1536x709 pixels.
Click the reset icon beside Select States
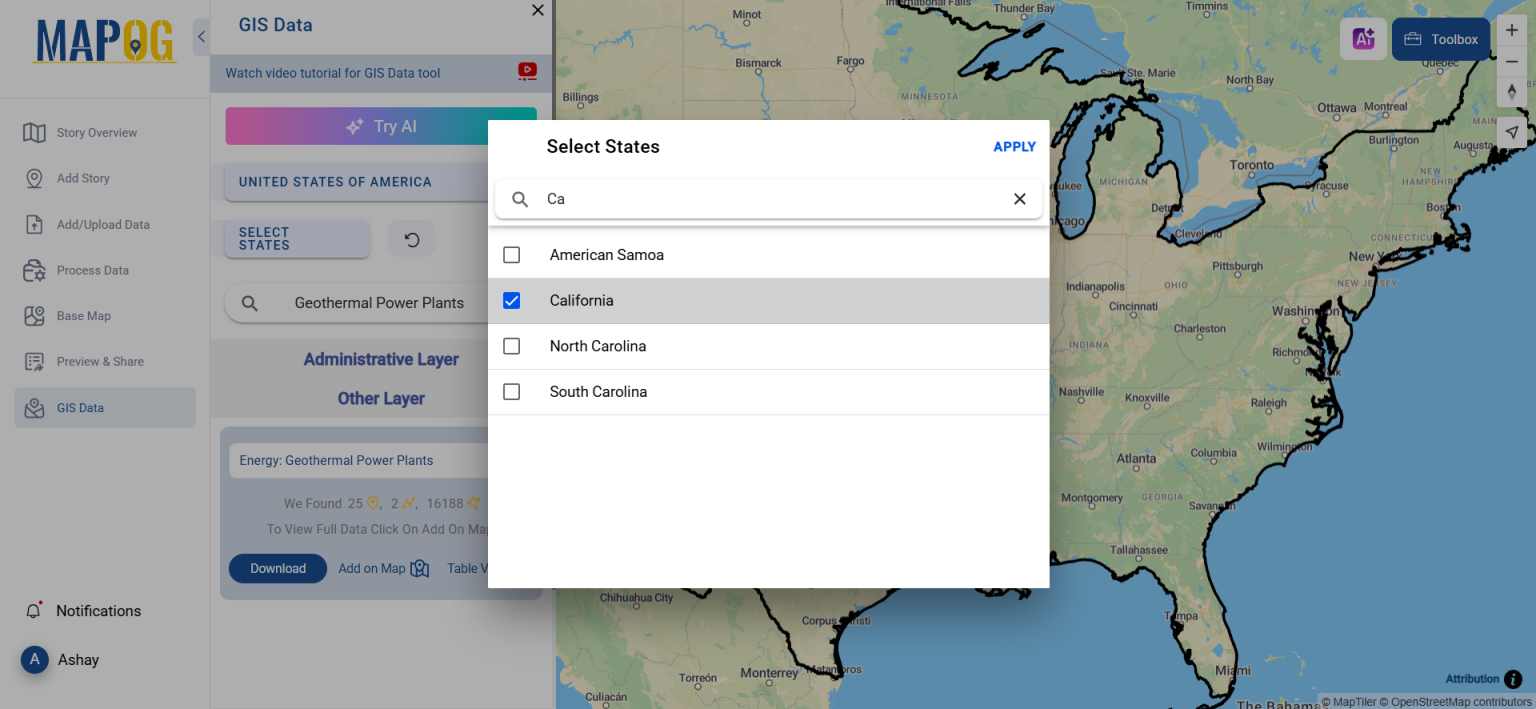point(411,239)
